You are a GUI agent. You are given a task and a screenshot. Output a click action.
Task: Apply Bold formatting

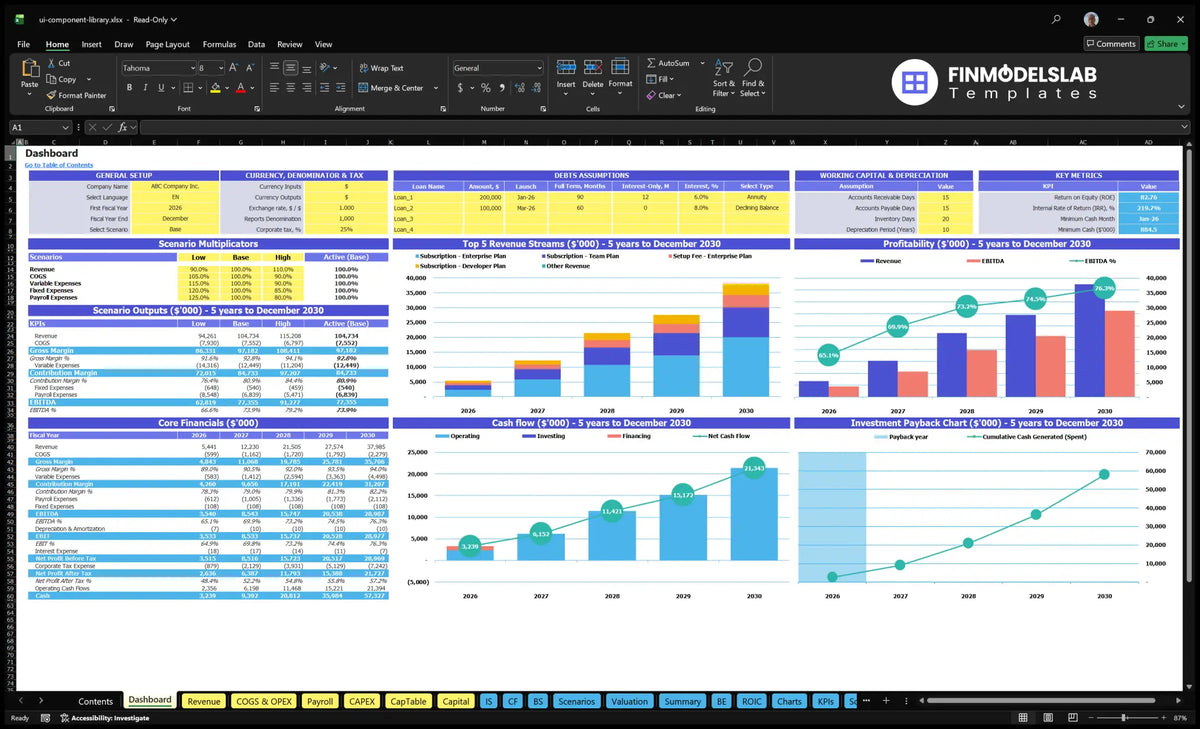(129, 88)
